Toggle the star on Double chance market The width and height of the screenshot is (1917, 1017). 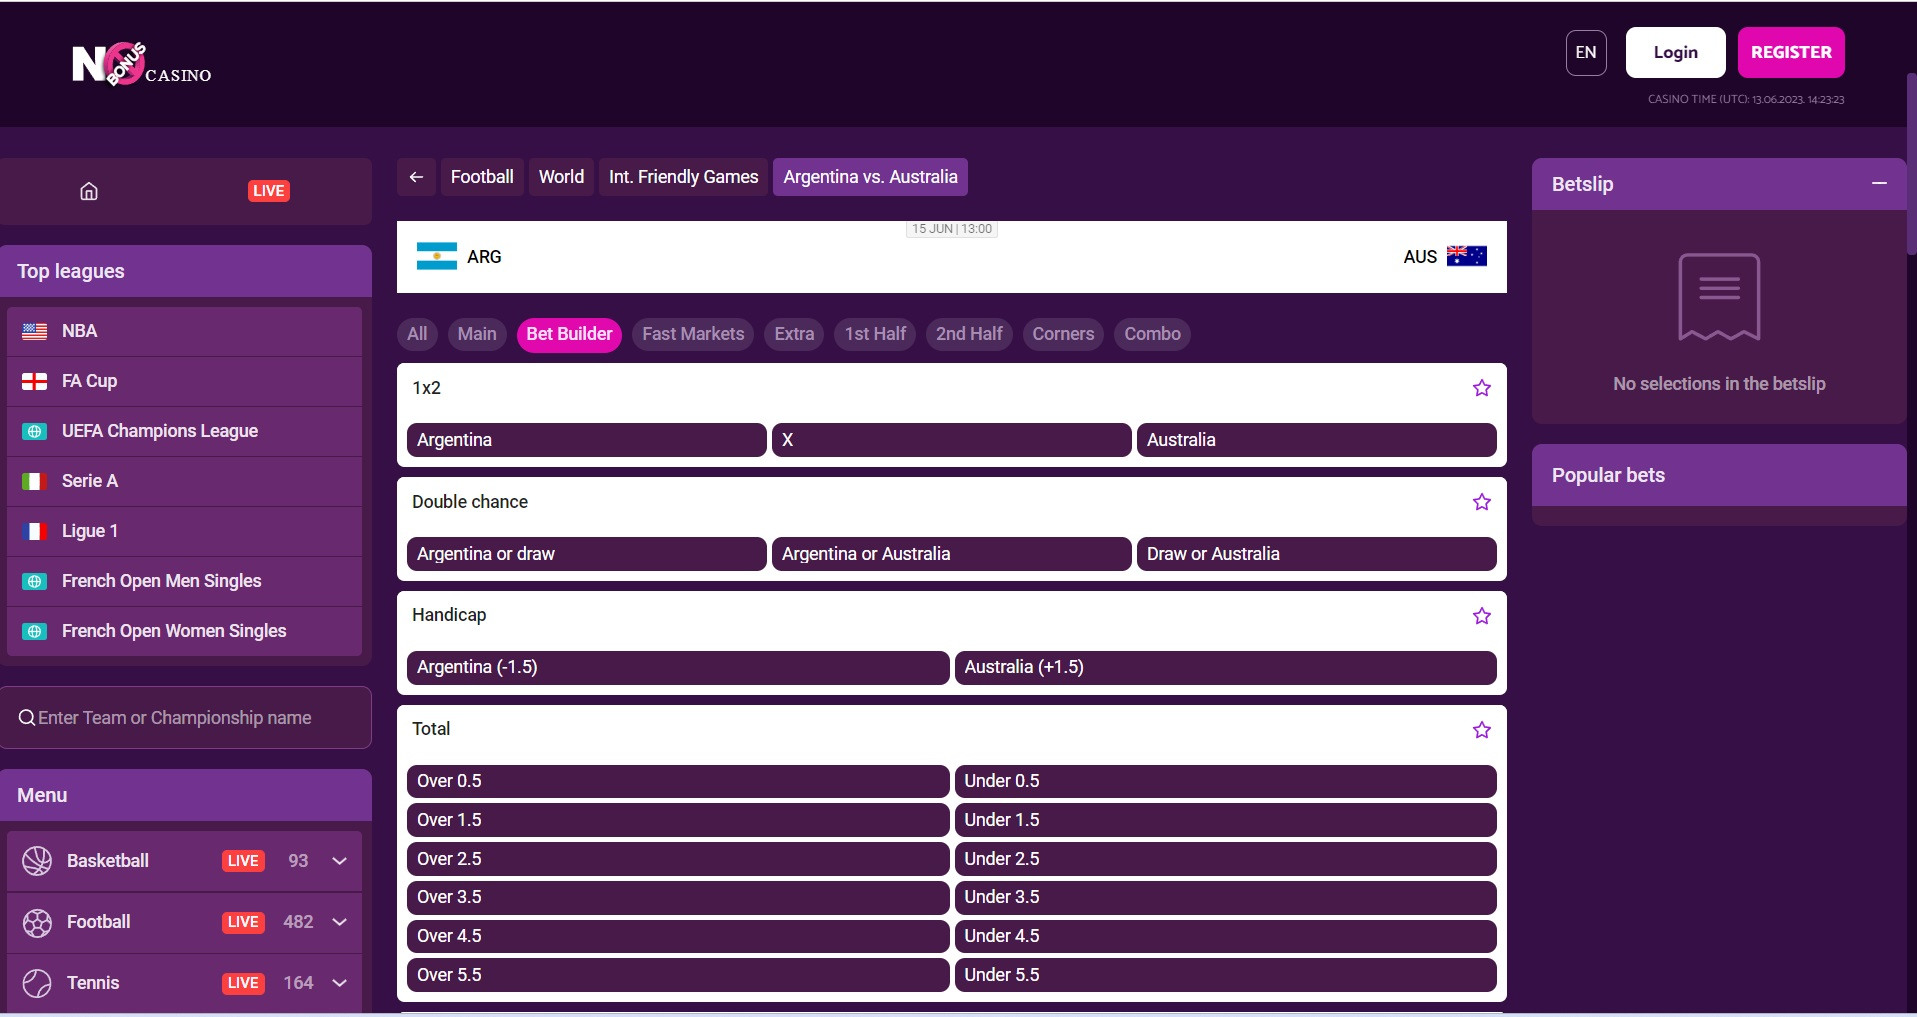click(1481, 502)
